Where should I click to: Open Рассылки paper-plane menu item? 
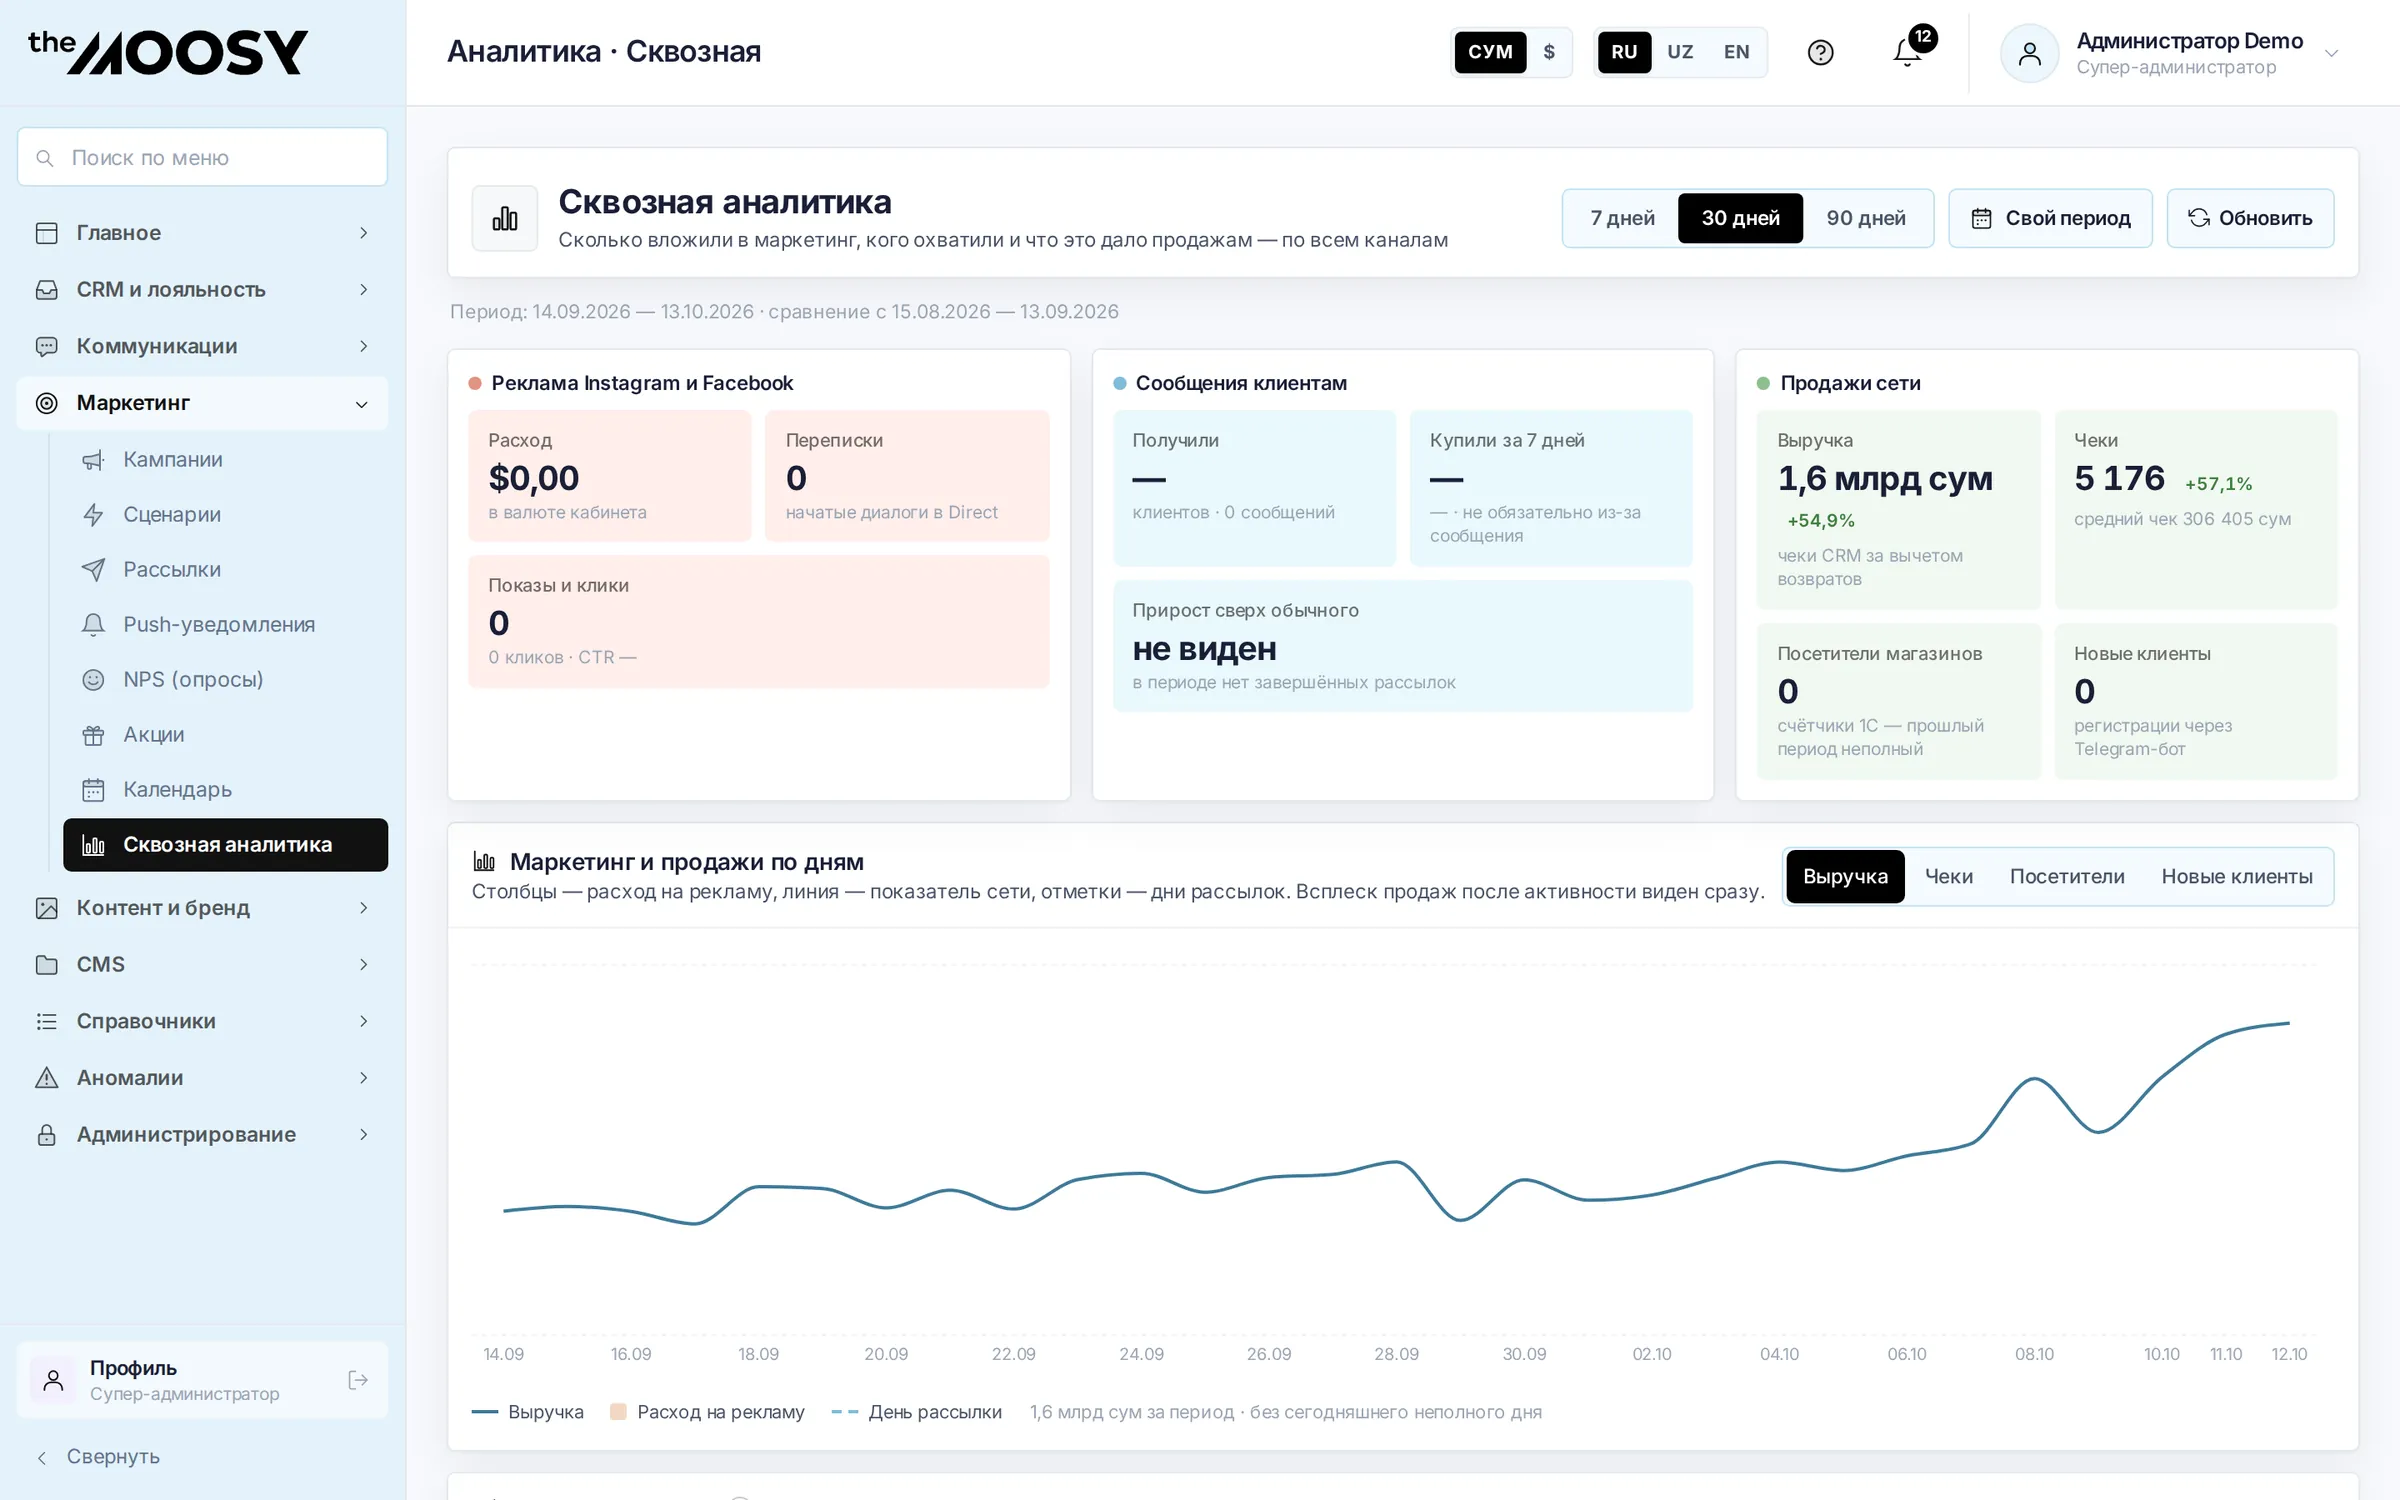pyautogui.click(x=225, y=569)
